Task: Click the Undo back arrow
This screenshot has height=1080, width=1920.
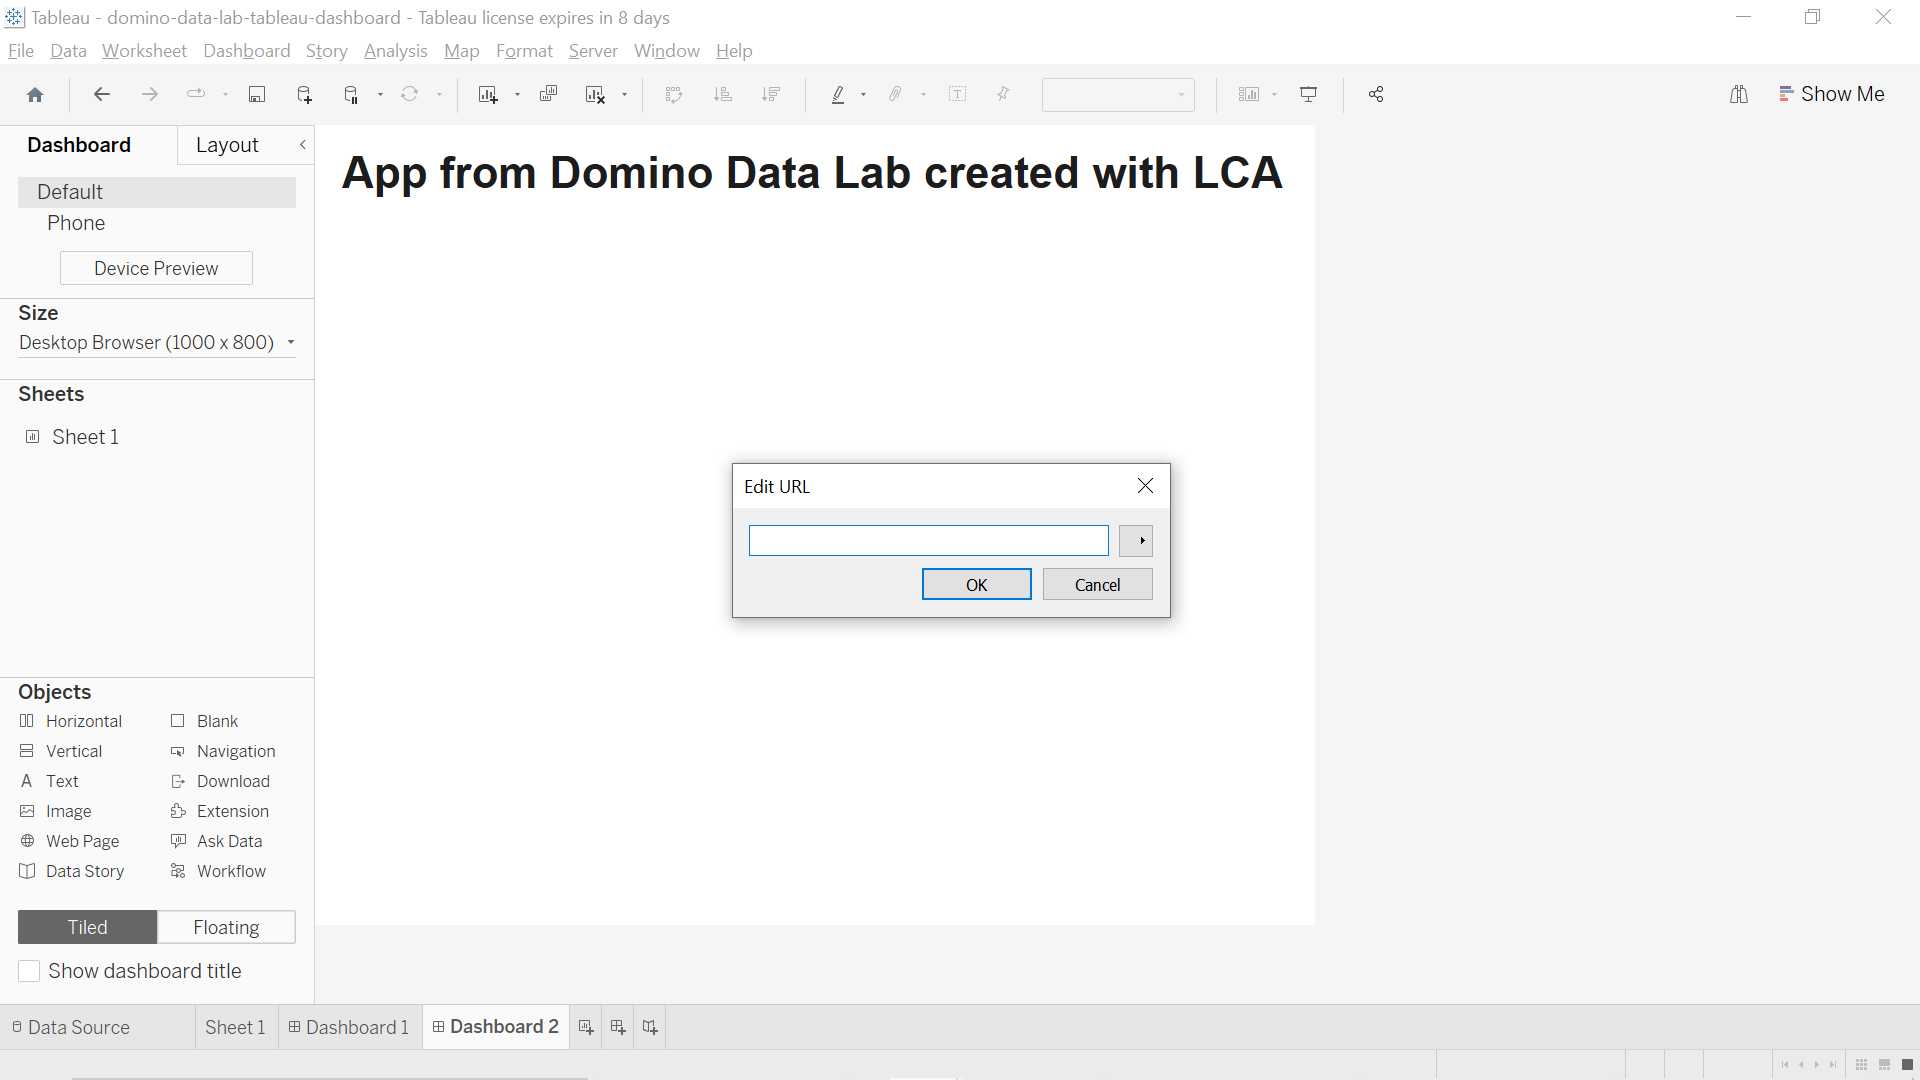Action: (x=101, y=94)
